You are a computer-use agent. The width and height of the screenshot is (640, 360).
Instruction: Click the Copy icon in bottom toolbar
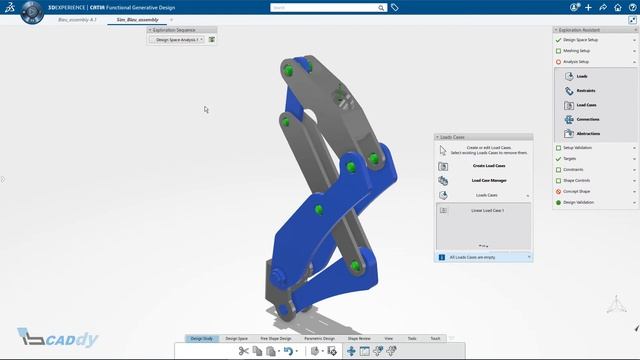click(257, 351)
